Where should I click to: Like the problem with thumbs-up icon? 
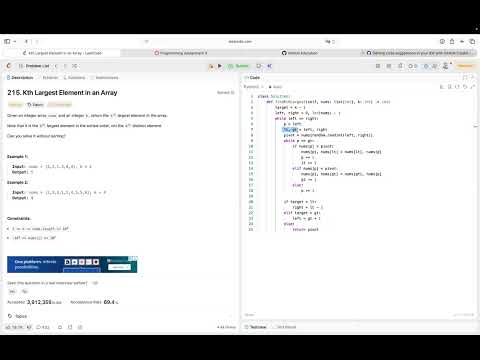pos(15,327)
